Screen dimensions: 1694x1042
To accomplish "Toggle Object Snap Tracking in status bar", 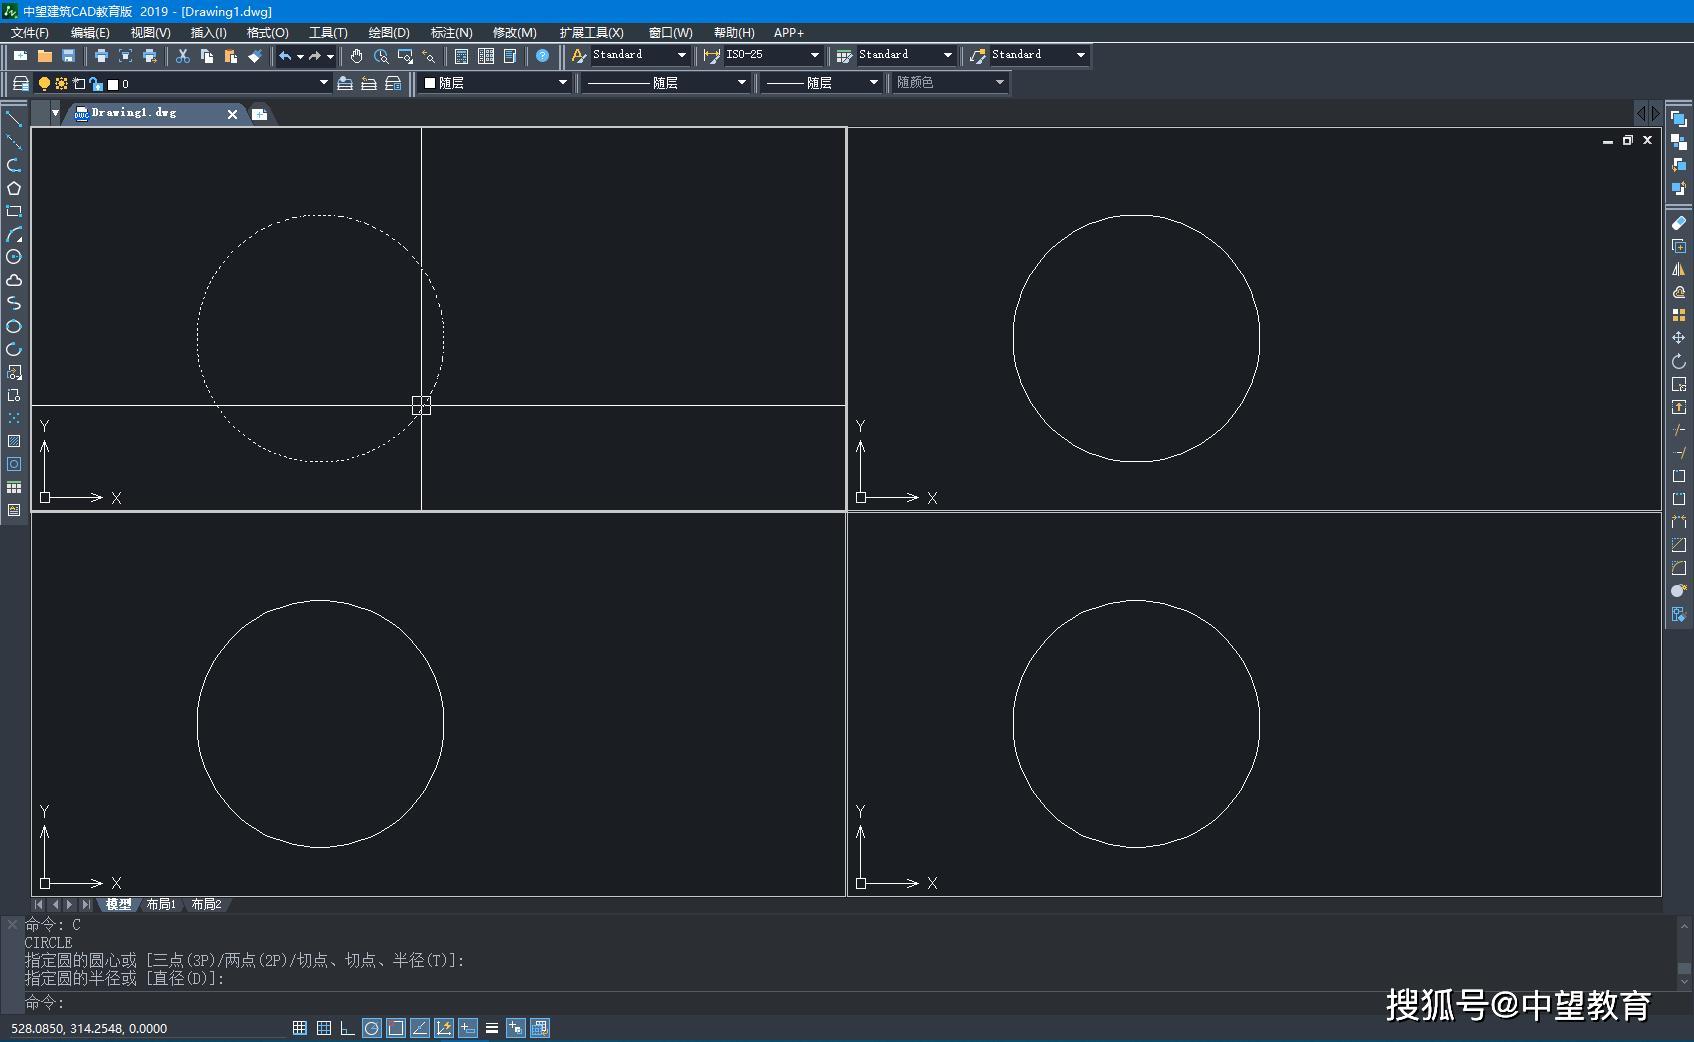I will coord(419,1028).
